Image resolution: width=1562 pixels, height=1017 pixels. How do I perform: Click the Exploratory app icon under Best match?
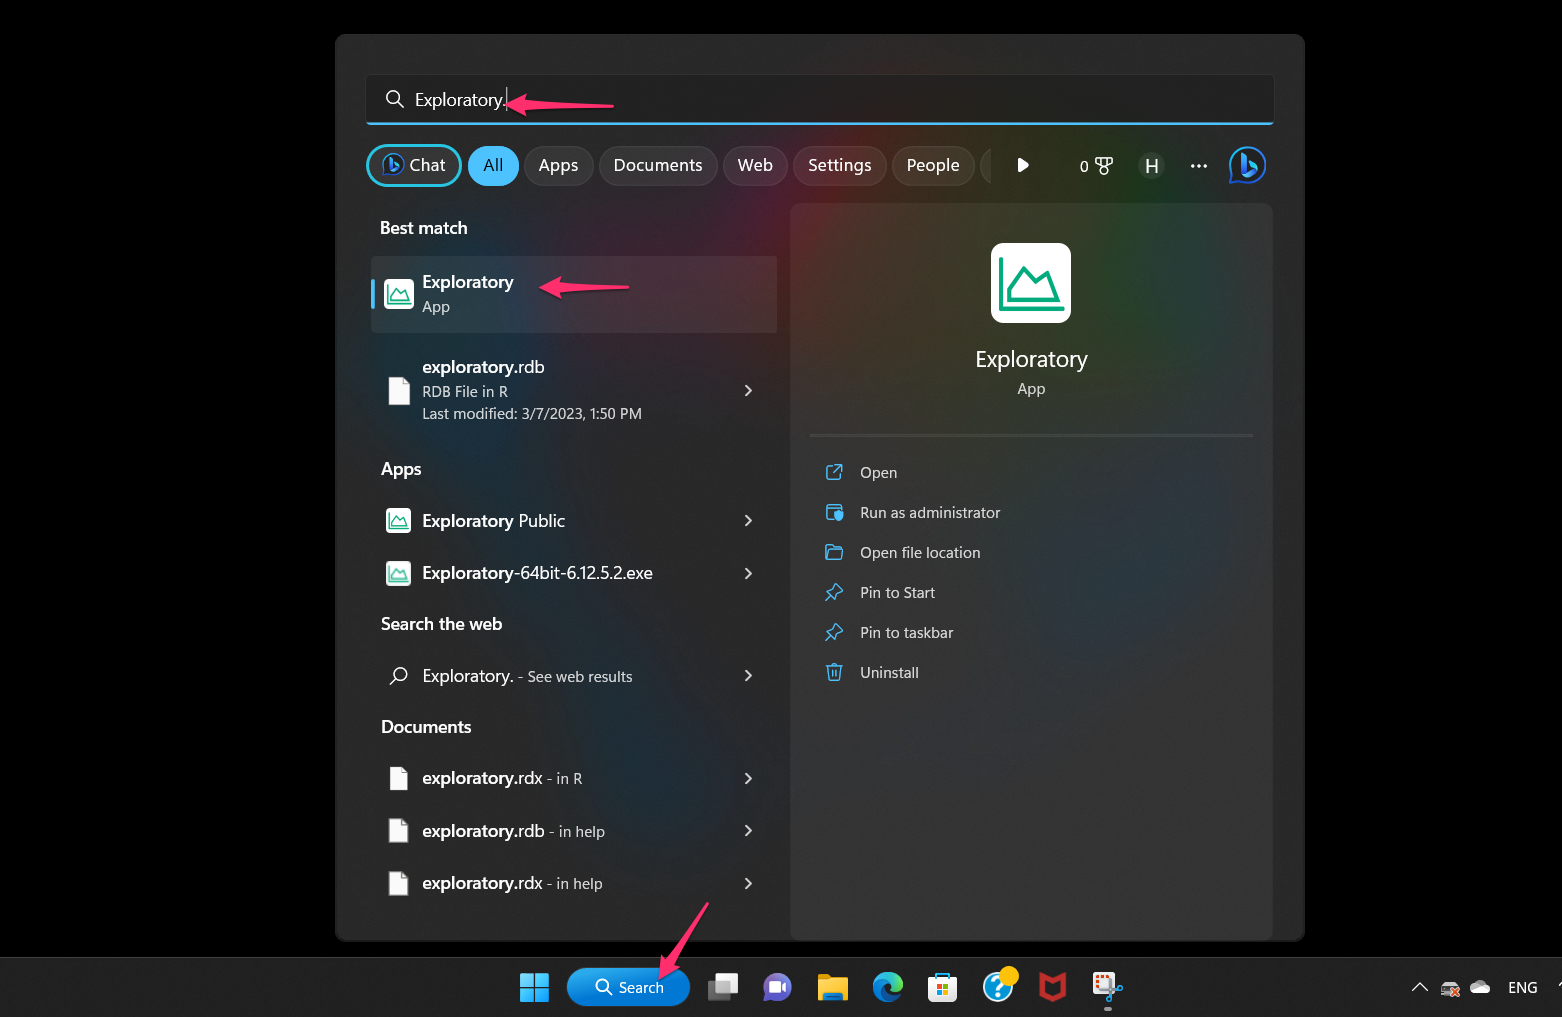[398, 294]
